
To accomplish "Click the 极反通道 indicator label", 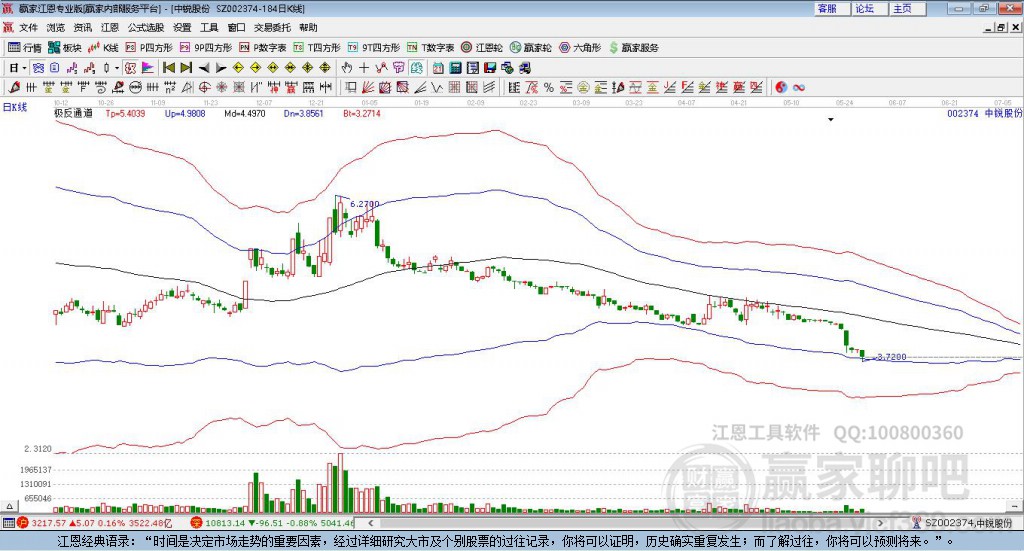I will [x=73, y=113].
